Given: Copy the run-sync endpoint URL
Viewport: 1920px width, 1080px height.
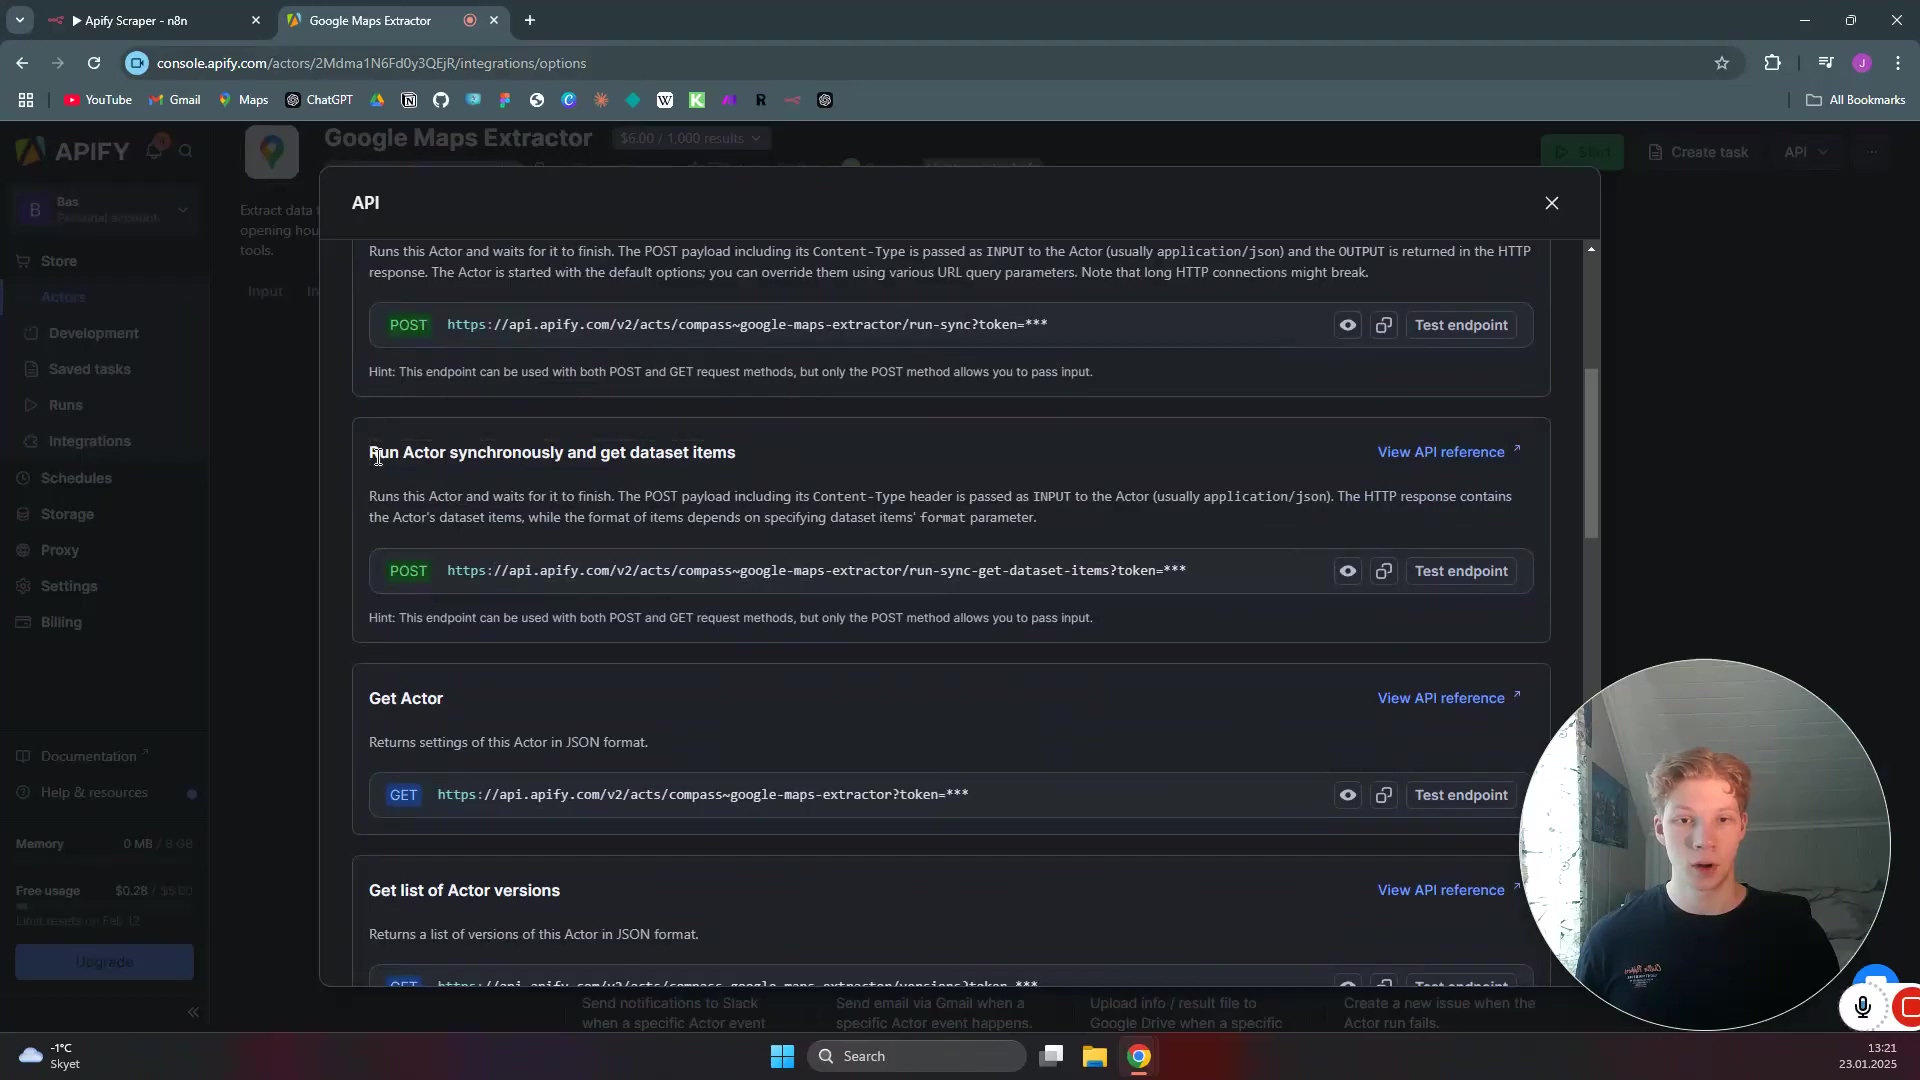Looking at the screenshot, I should (1384, 325).
